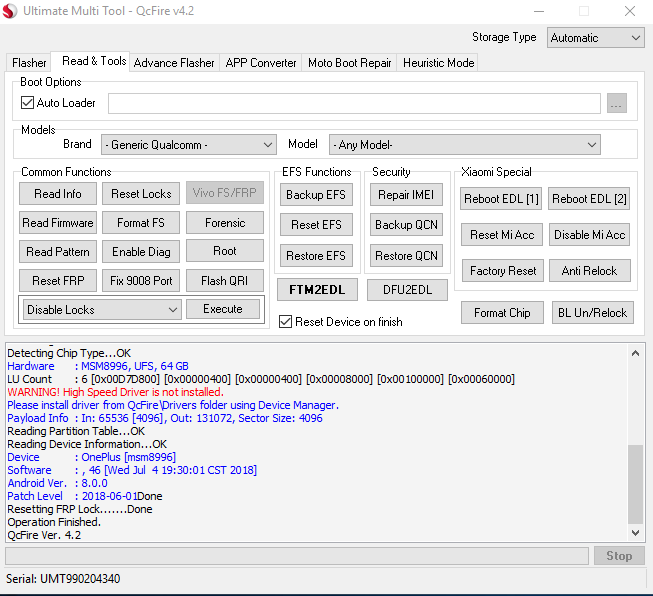This screenshot has width=653, height=596.
Task: Click the Format Chip button
Action: tap(502, 313)
